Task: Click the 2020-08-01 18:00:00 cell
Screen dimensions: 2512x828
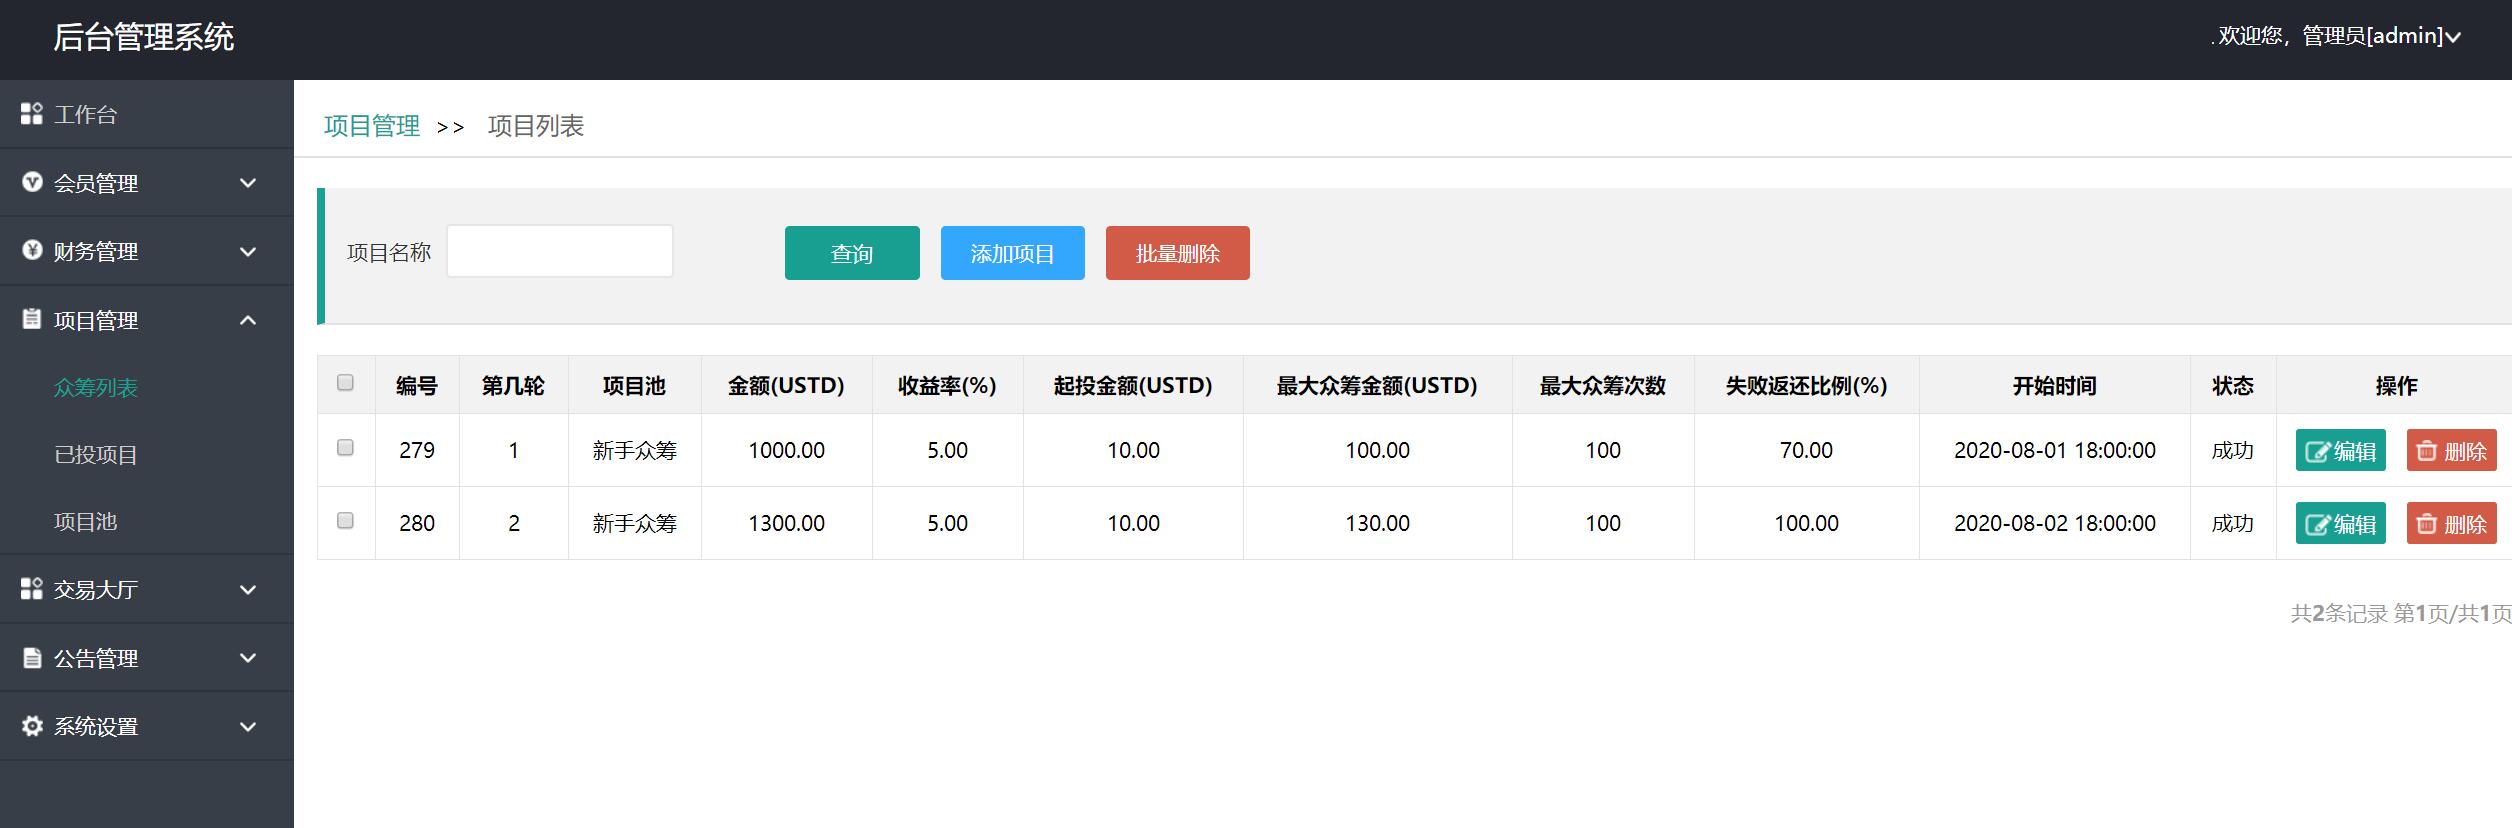Action: [x=2055, y=451]
